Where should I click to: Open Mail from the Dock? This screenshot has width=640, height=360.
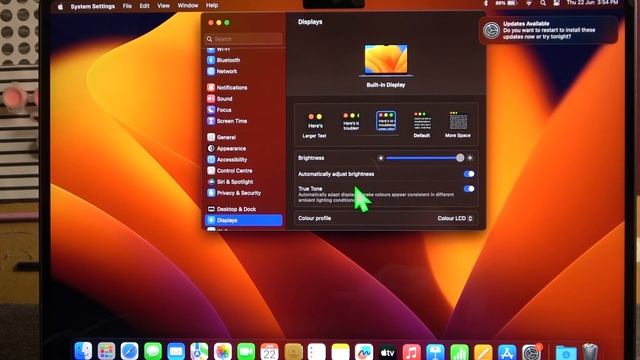176,351
